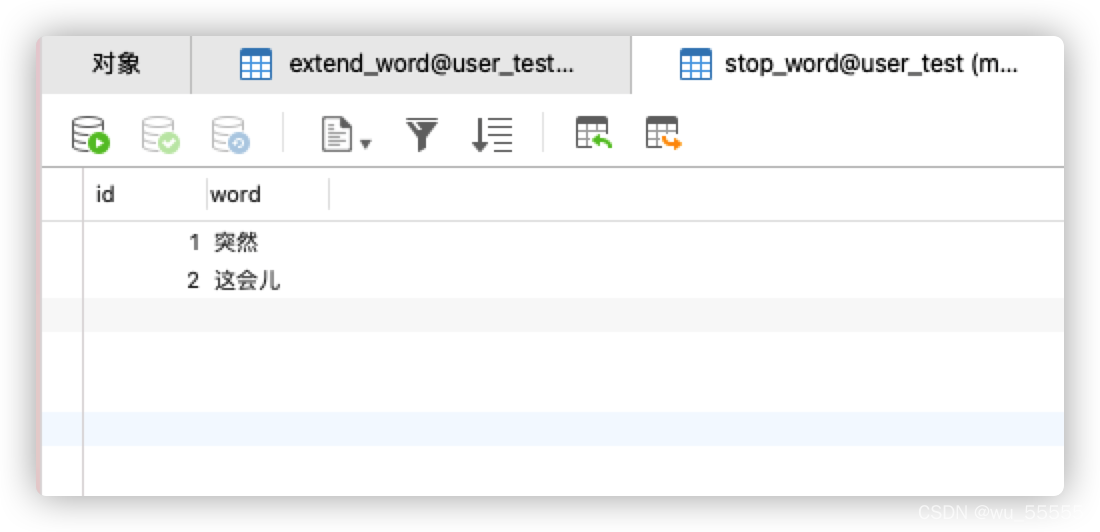Click the row marker left of row 1
The height and width of the screenshot is (532, 1100).
coord(62,242)
